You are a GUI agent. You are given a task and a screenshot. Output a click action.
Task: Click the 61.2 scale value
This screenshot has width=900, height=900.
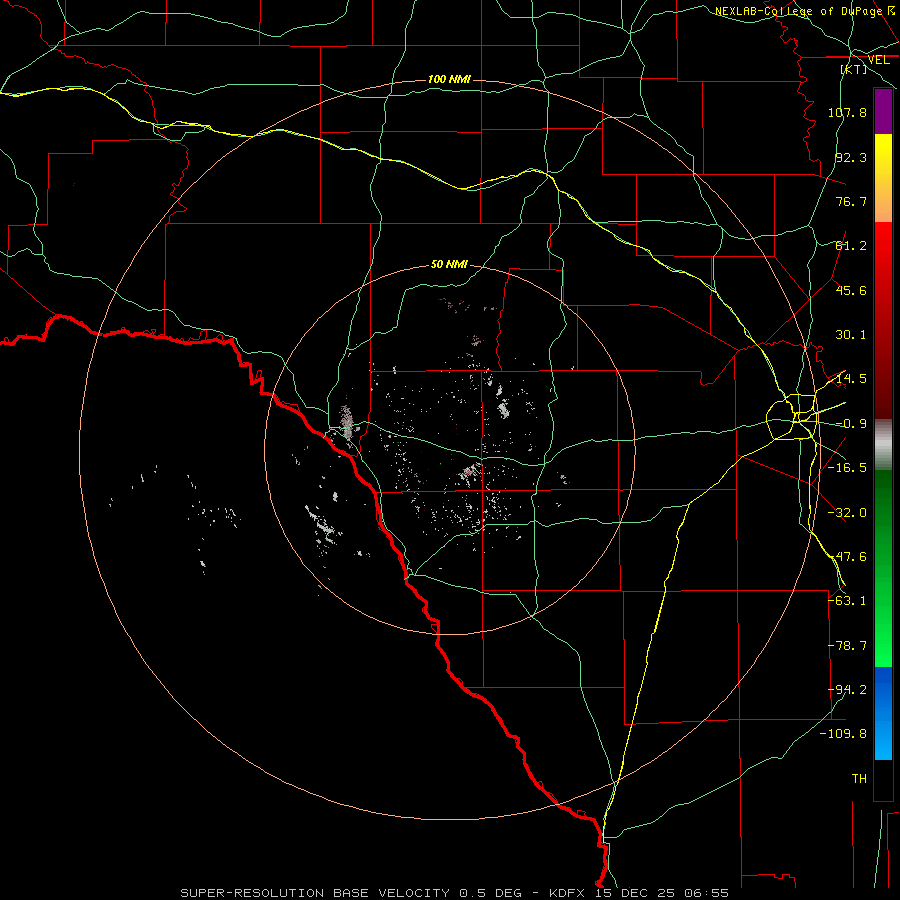click(x=851, y=246)
